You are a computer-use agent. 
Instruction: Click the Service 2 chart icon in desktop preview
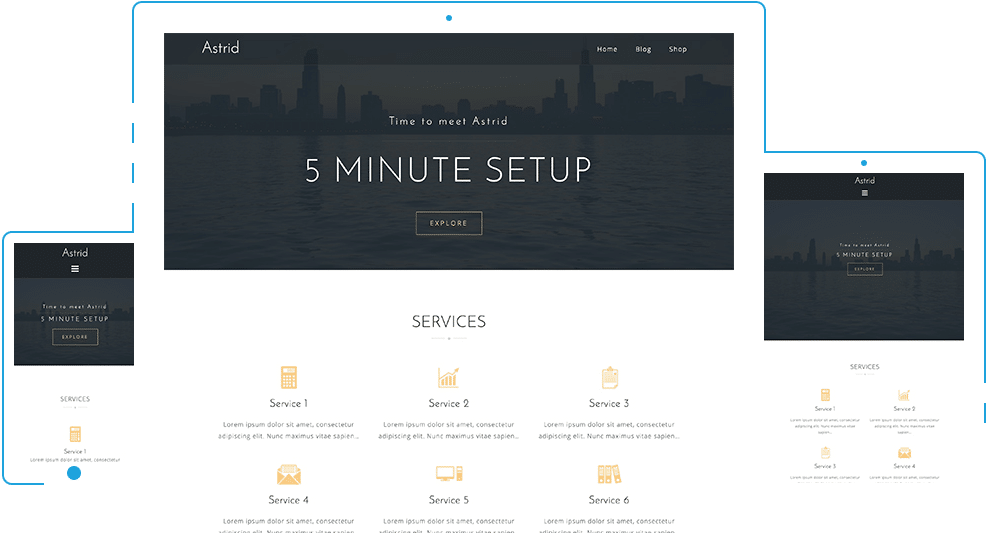(448, 378)
